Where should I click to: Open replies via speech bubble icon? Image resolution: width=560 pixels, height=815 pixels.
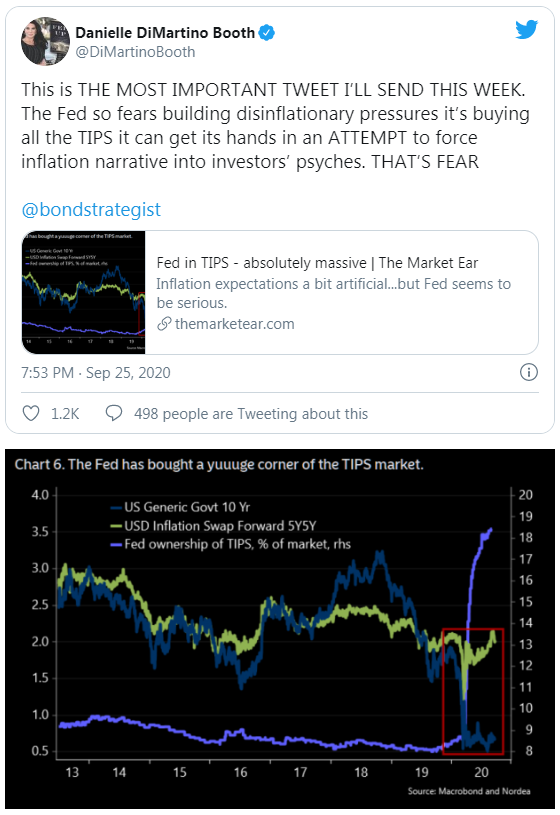pos(113,413)
